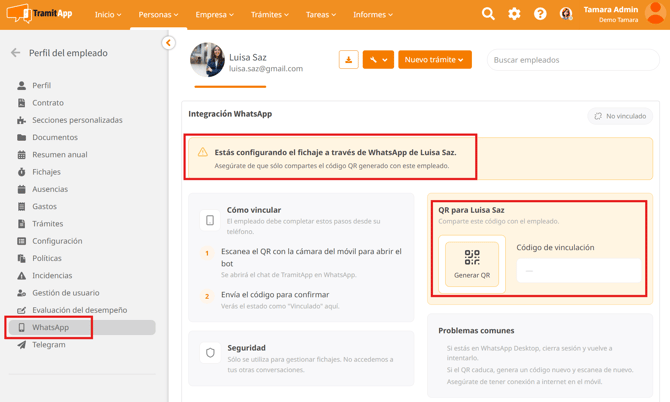Open the Personas menu

click(158, 15)
